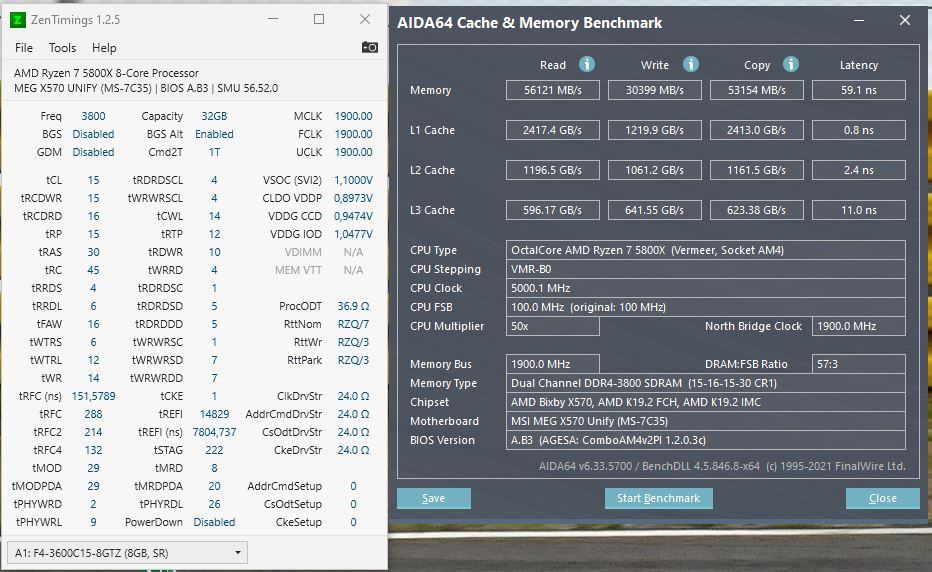
Task: Click the Copy info icon in AIDA64
Action: 791,64
